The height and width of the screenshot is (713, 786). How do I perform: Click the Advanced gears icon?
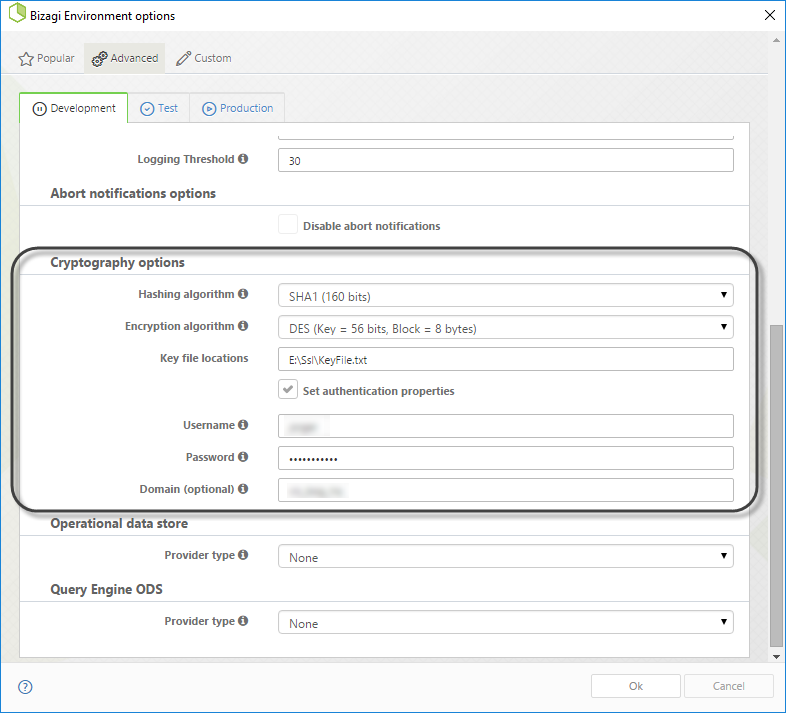point(99,59)
